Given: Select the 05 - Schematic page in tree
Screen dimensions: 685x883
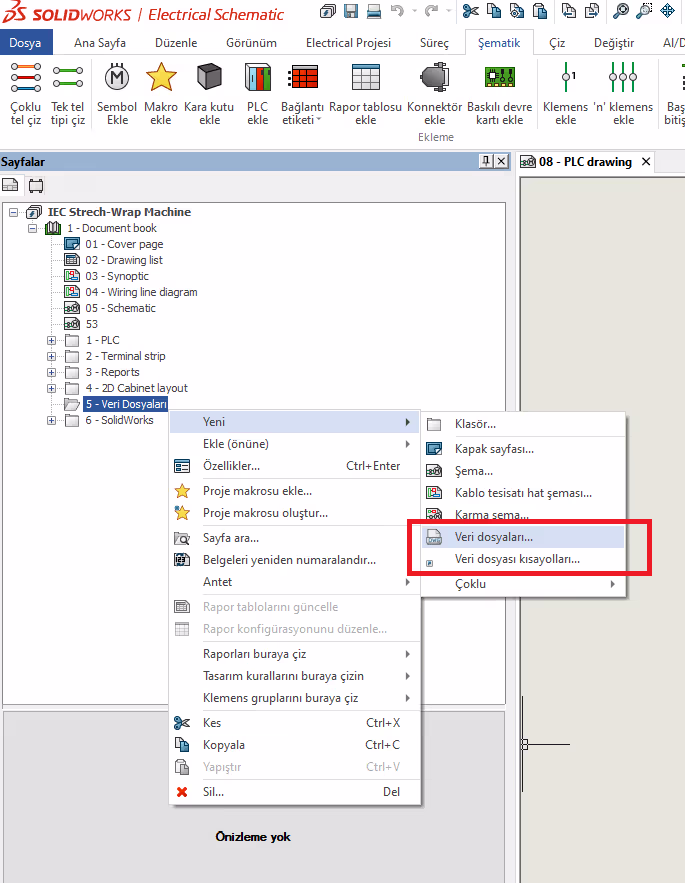Looking at the screenshot, I should click(120, 308).
